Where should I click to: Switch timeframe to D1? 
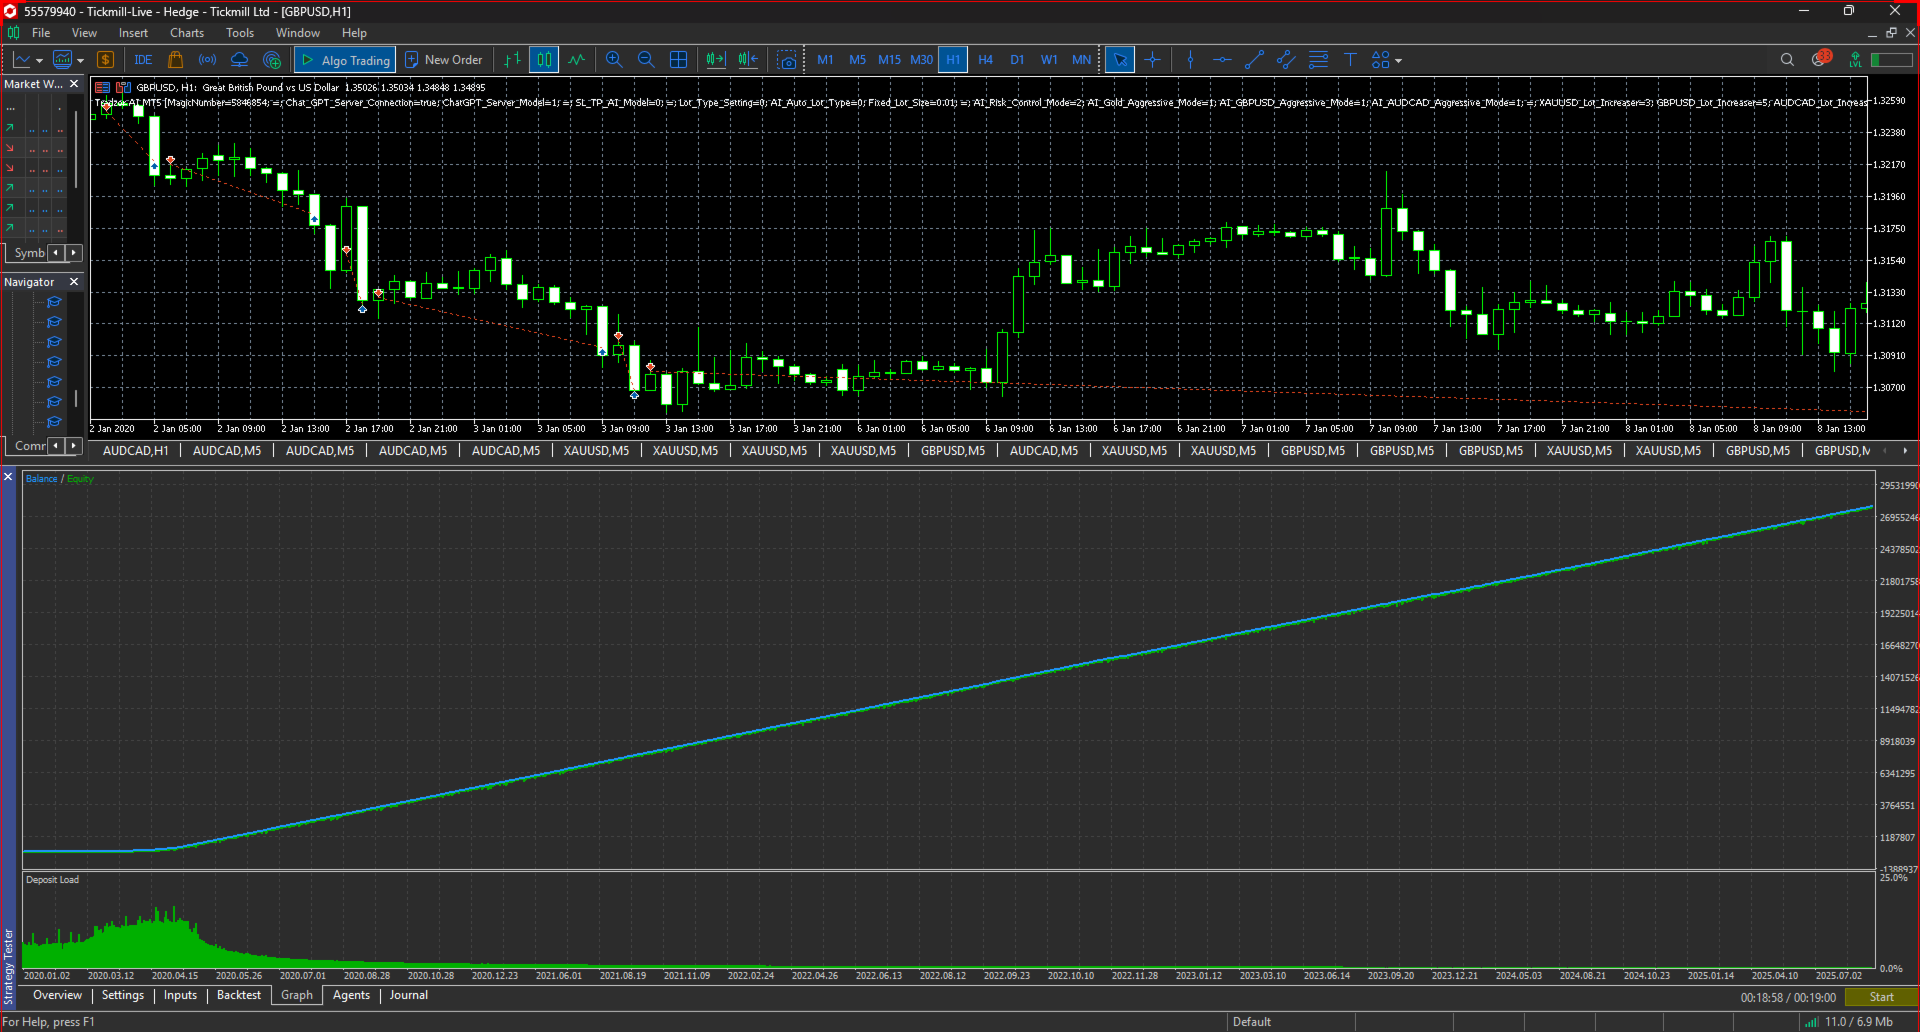[x=1017, y=60]
